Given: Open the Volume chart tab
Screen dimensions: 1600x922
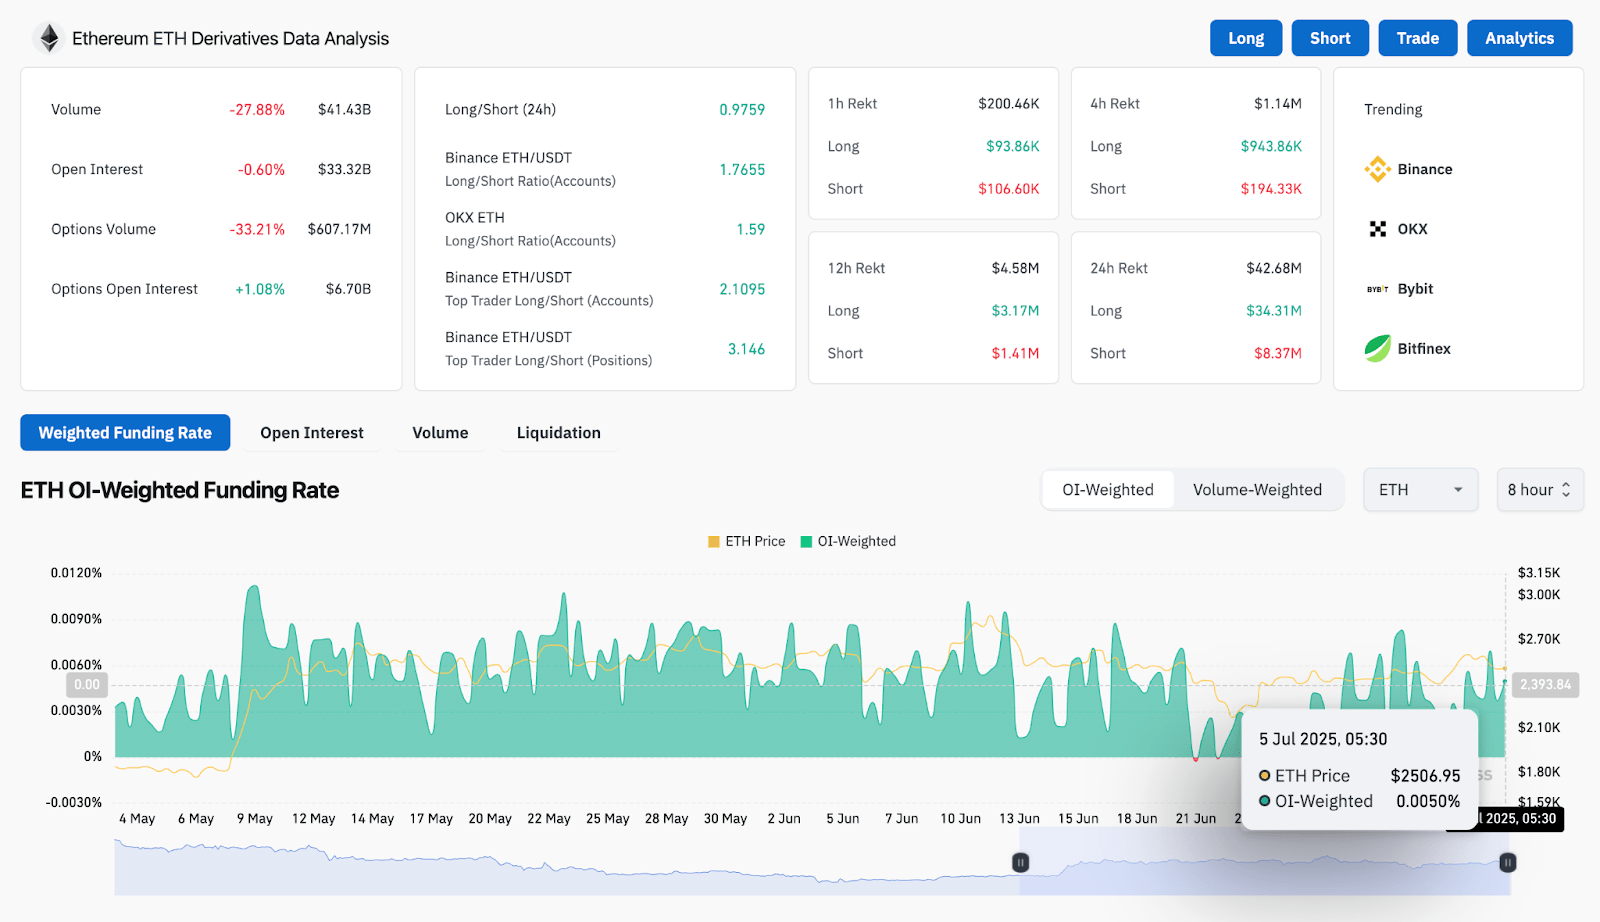Looking at the screenshot, I should pos(440,433).
